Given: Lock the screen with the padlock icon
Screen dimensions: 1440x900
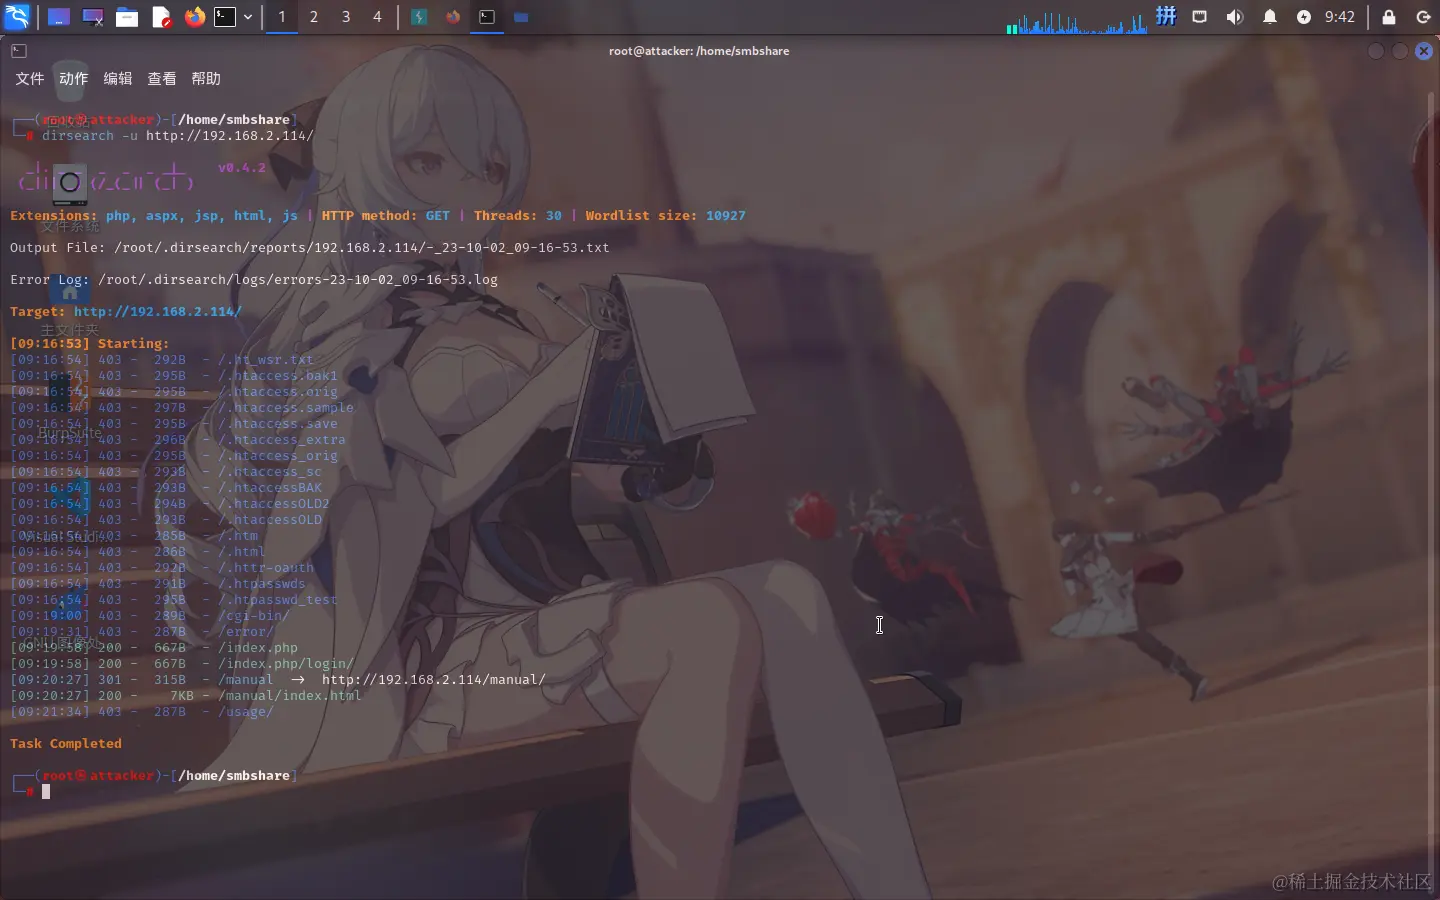Looking at the screenshot, I should click(1389, 17).
